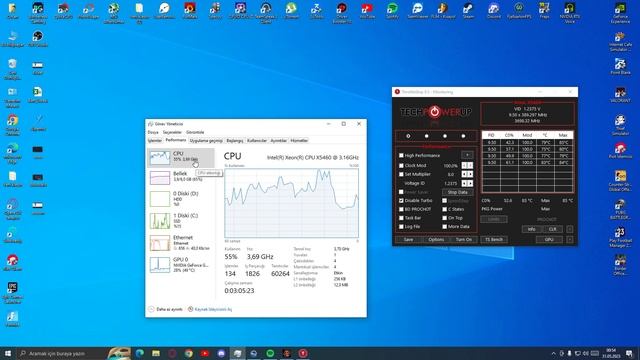640x360 pixels.
Task: Click Daha az ayrıntı in Task Manager
Action: click(x=166, y=309)
